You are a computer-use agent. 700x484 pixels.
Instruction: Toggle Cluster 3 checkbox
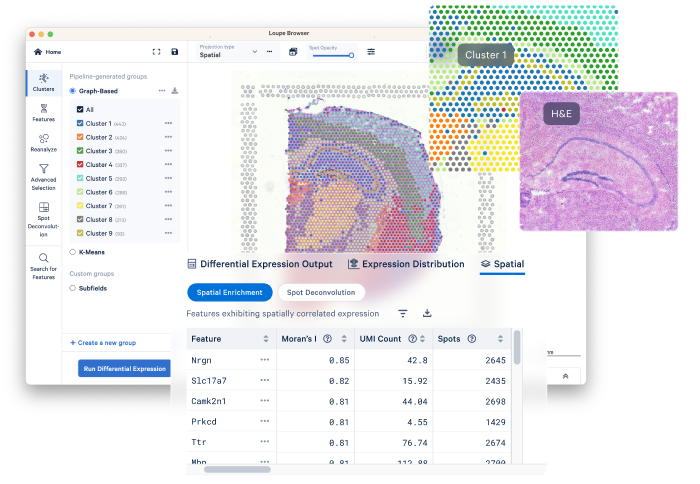80,151
